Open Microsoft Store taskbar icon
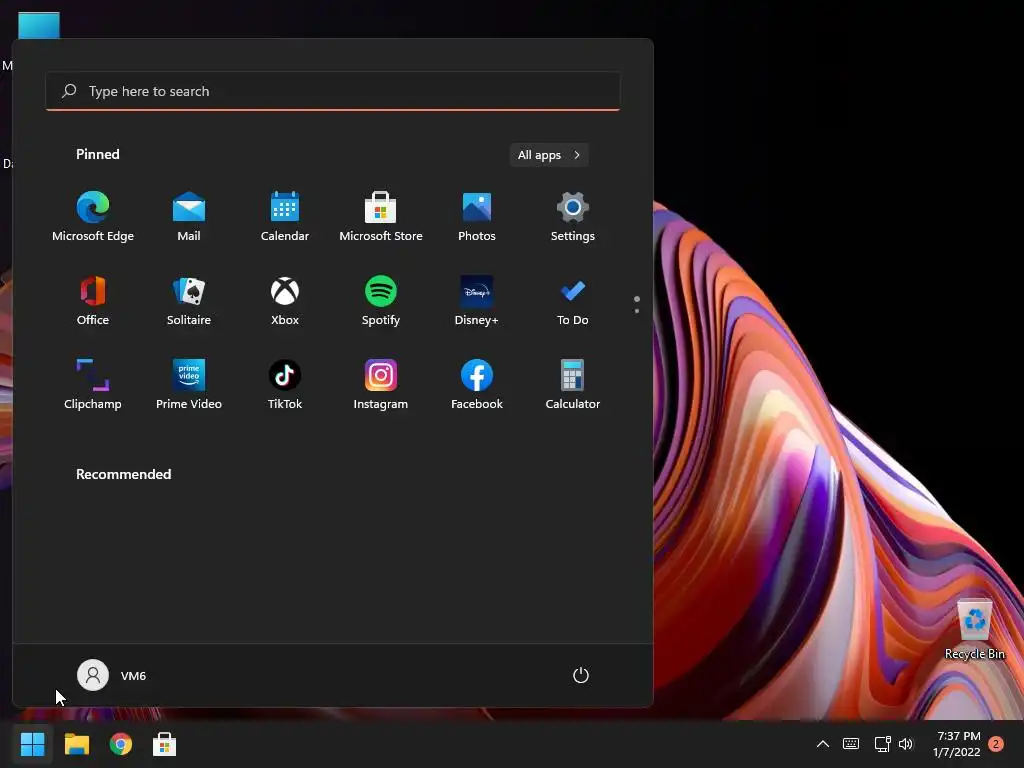Viewport: 1024px width, 768px height. point(165,744)
